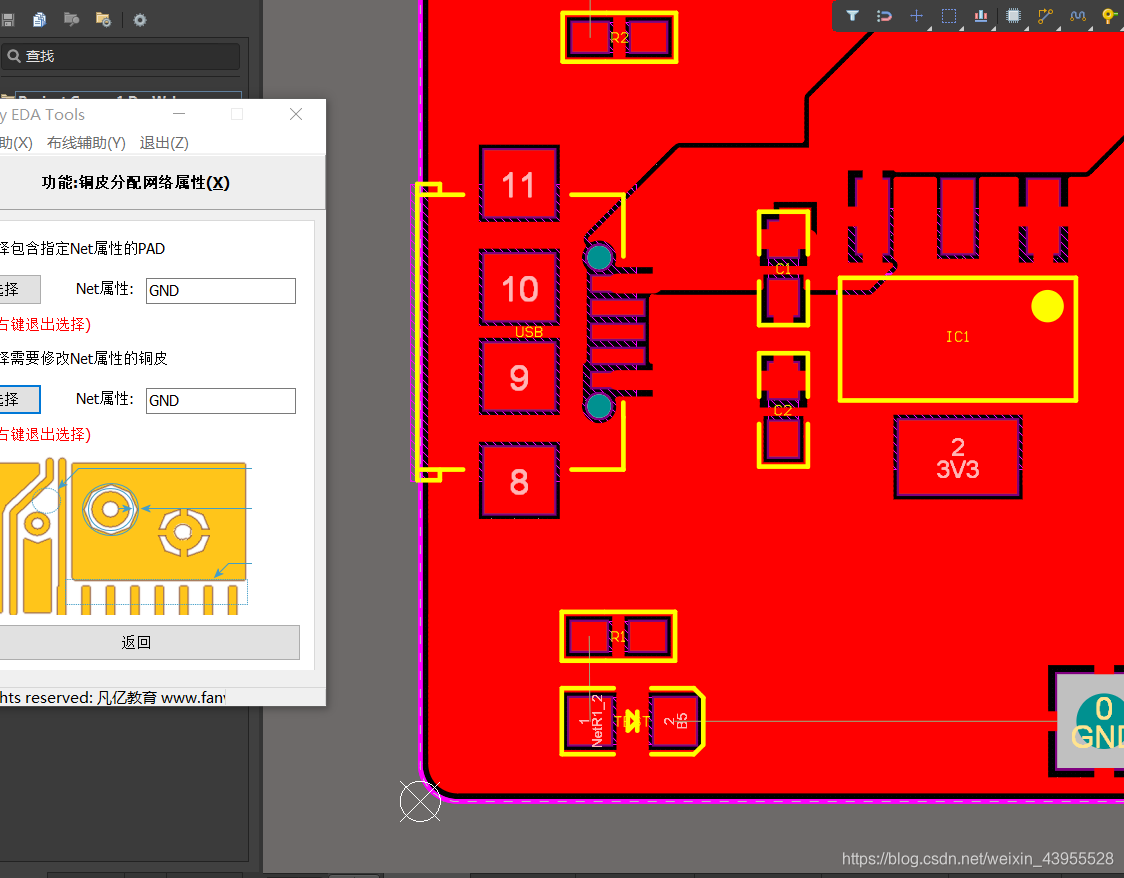The height and width of the screenshot is (878, 1124).
Task: Click the length tuning wave icon
Action: point(1077,16)
